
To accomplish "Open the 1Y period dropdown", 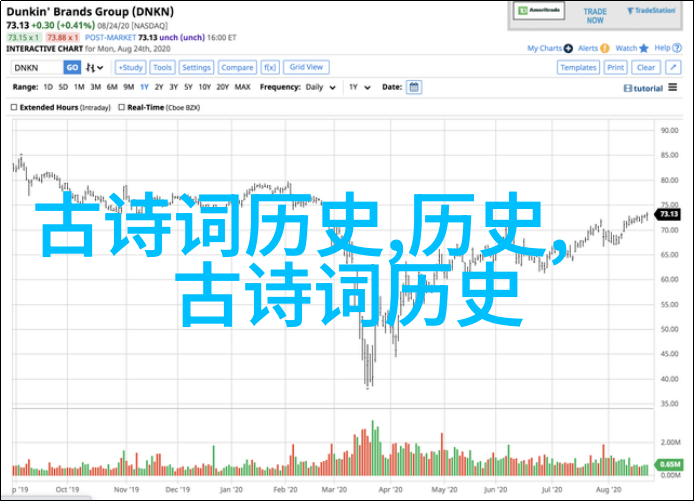I will point(359,87).
